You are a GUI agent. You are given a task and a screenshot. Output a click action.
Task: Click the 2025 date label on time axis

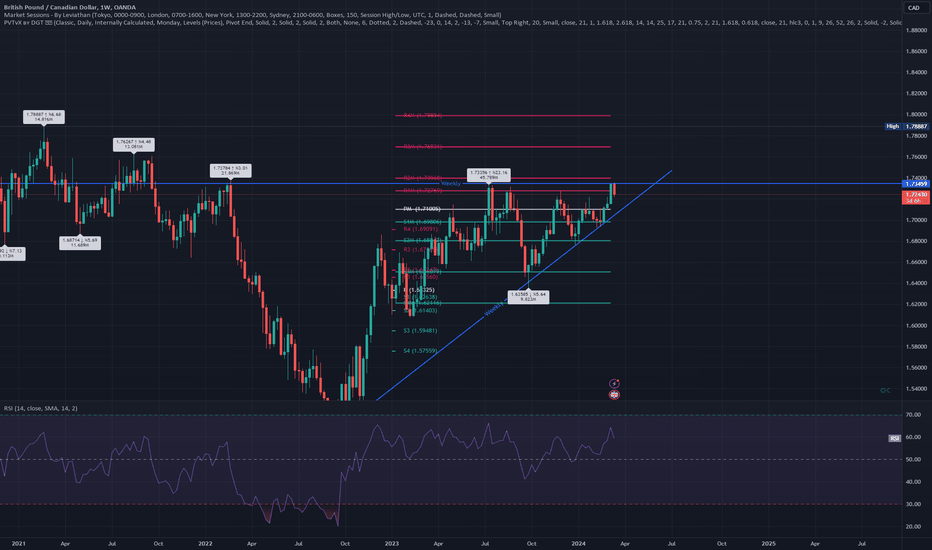coord(769,543)
